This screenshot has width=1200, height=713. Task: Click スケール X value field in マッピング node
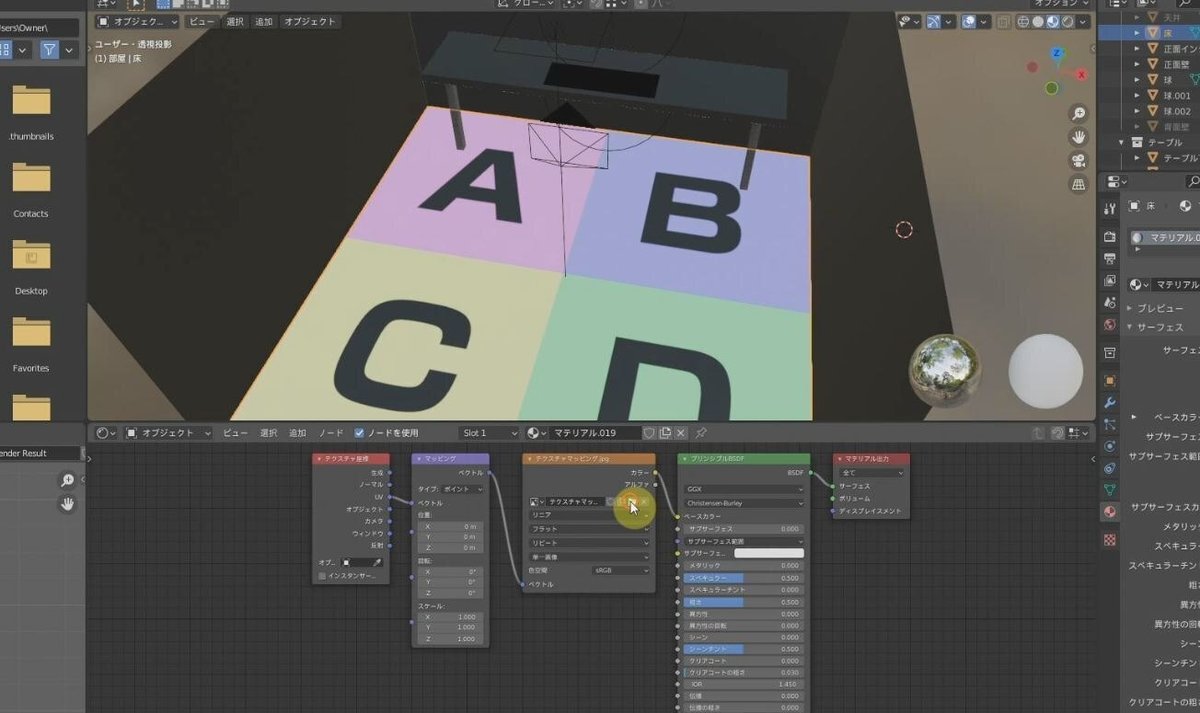click(x=451, y=617)
